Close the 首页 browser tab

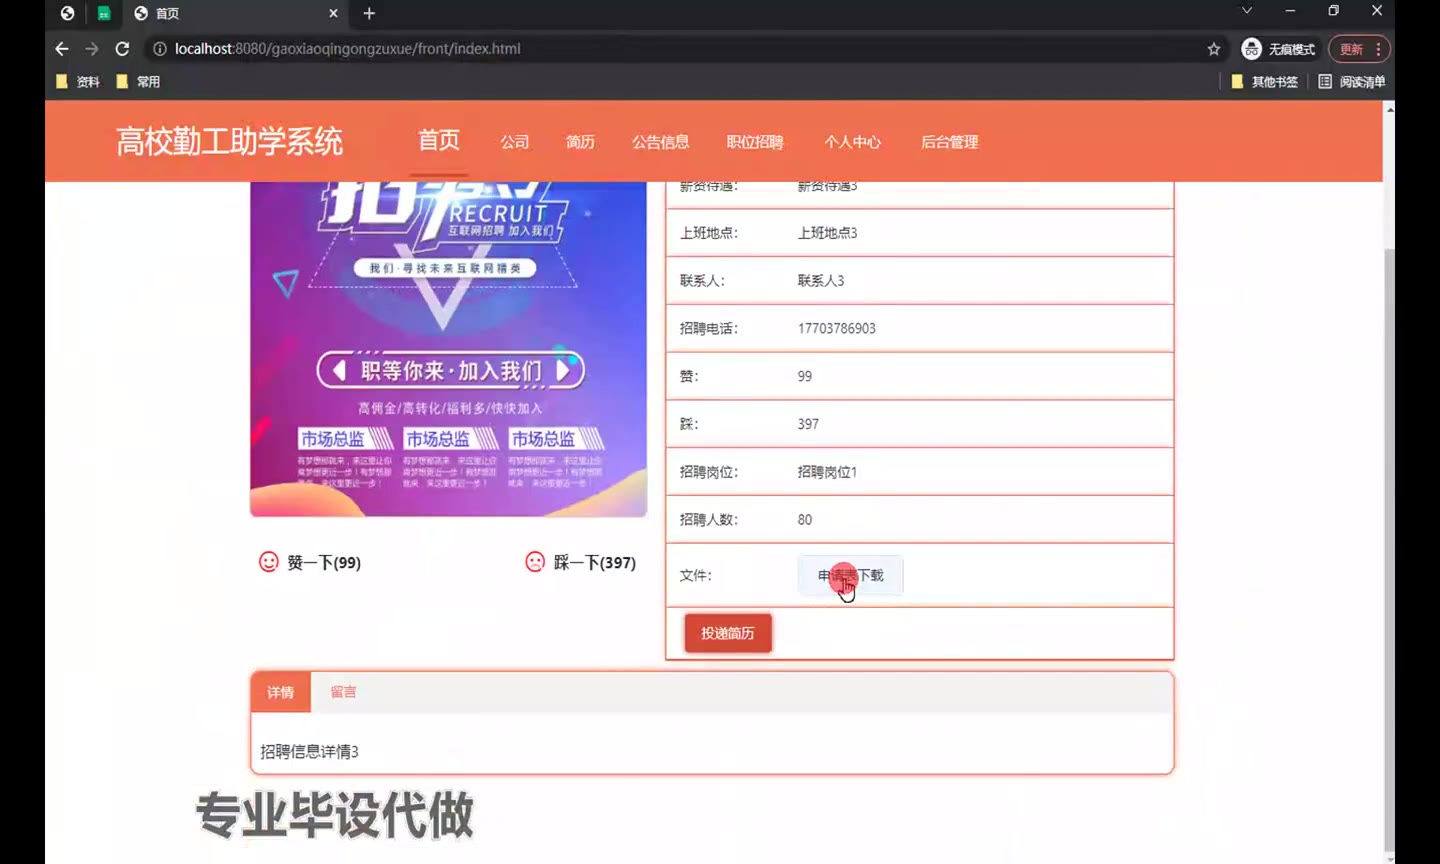coord(333,13)
